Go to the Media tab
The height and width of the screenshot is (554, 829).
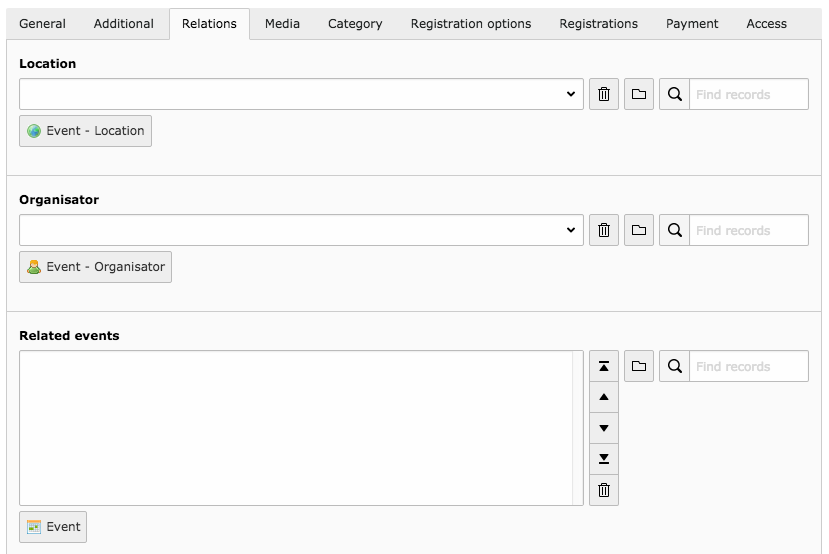click(x=282, y=24)
